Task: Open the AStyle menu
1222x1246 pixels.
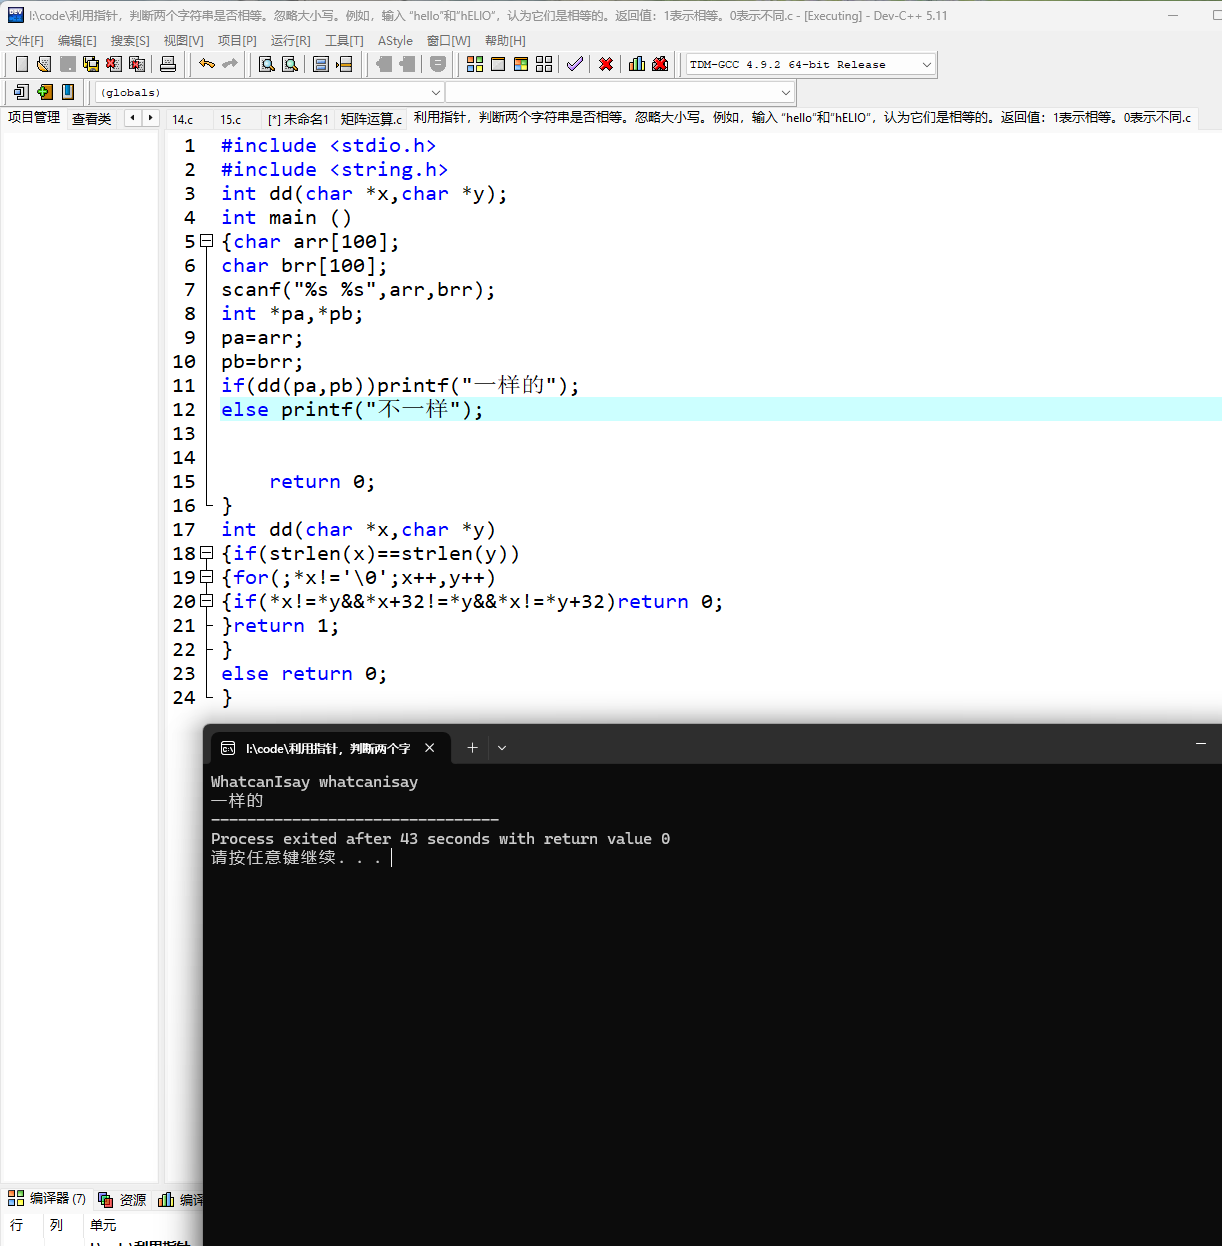Action: coord(395,41)
